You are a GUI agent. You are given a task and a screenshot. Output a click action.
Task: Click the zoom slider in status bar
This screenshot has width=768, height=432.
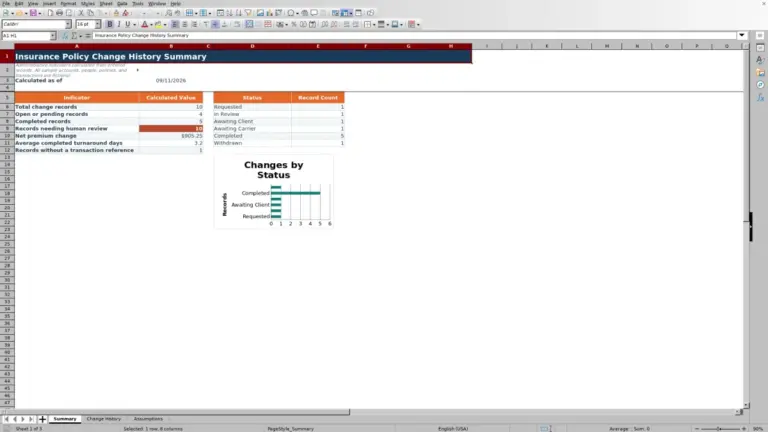point(720,429)
